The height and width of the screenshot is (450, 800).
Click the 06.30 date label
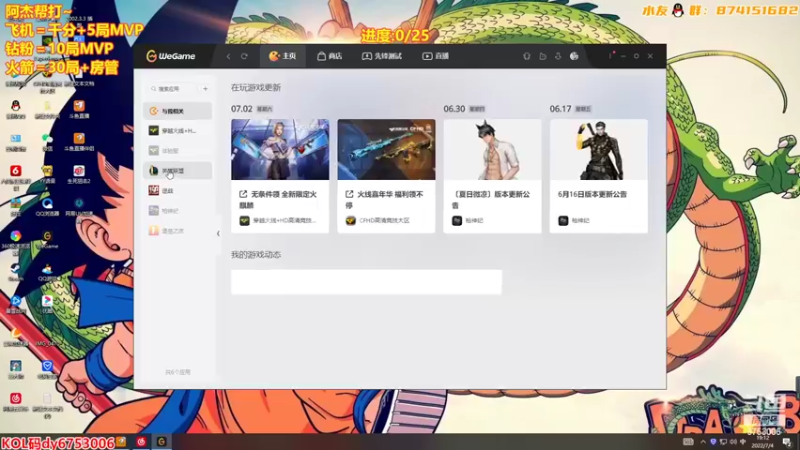pos(454,109)
